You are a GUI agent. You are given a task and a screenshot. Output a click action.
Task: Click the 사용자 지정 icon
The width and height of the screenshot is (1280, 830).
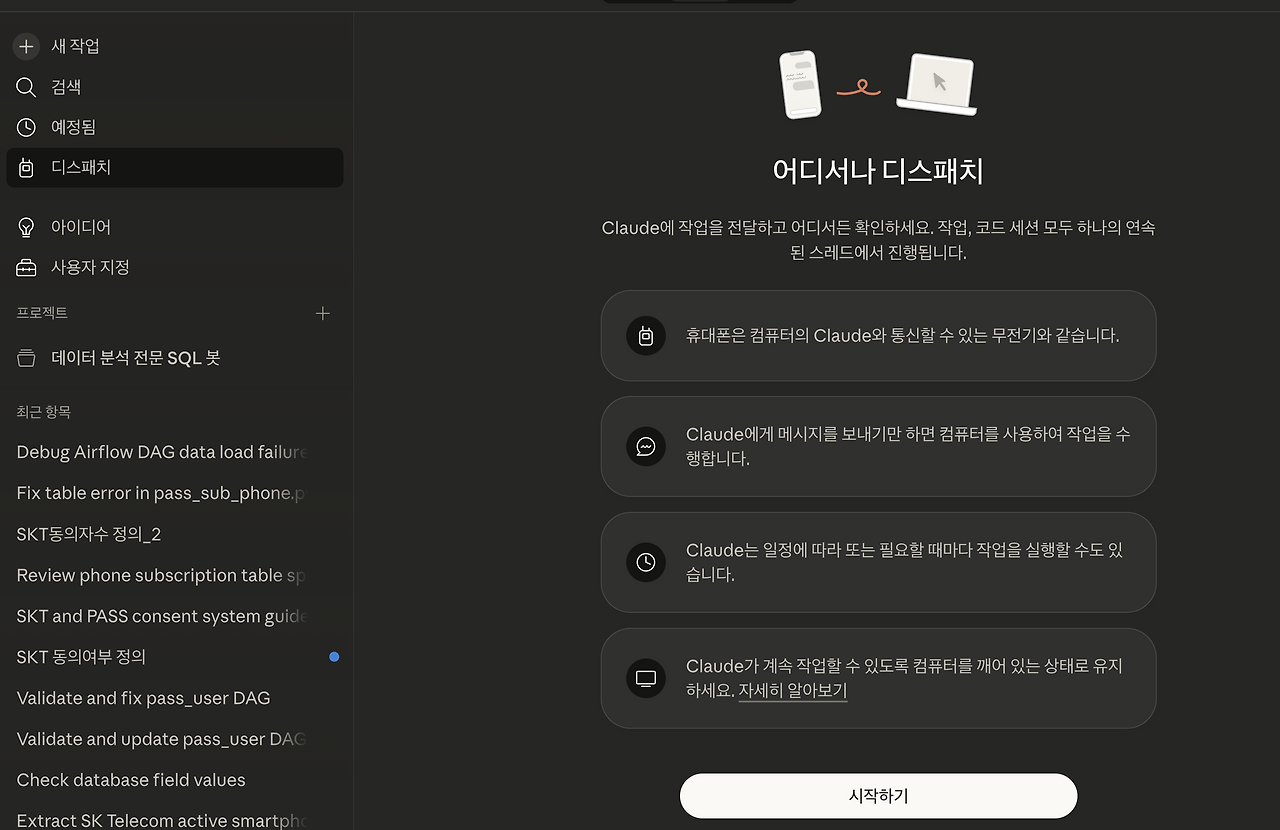(25, 267)
